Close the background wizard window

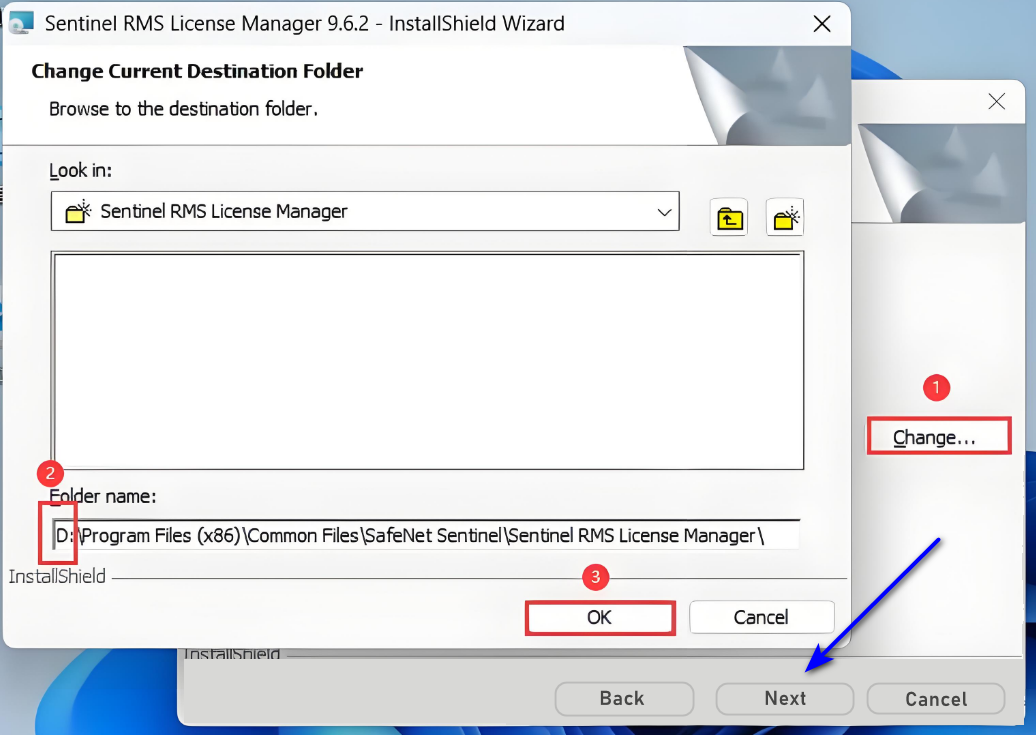(996, 101)
